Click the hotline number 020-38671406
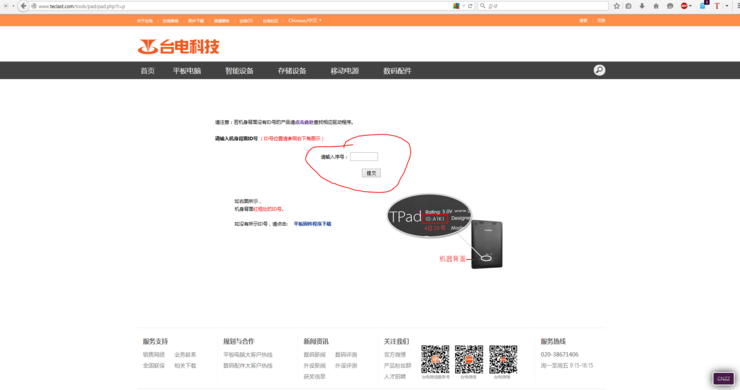 559,354
